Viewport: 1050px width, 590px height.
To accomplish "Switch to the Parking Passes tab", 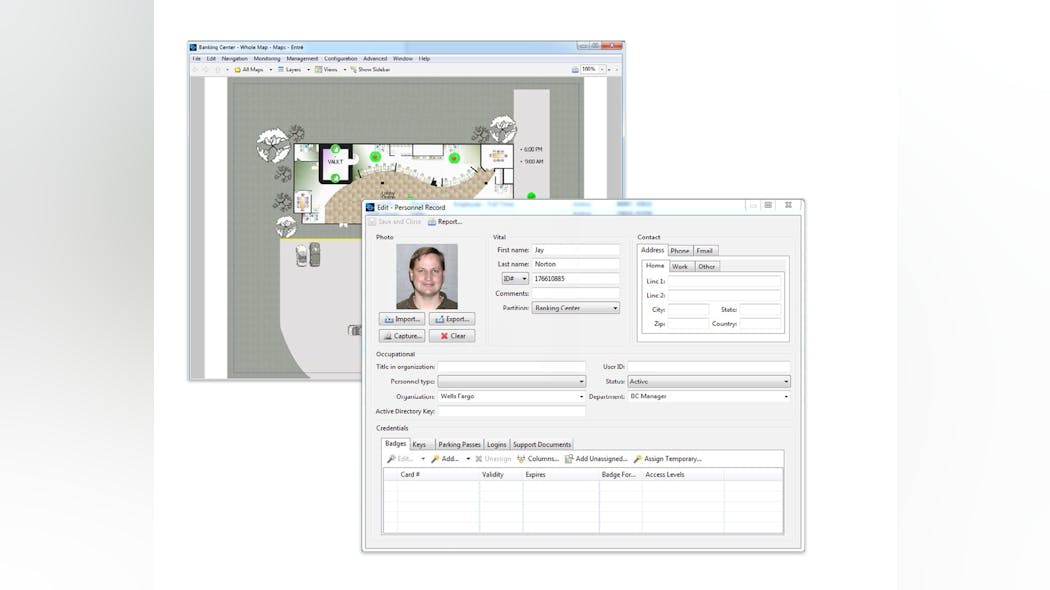I will (x=458, y=444).
